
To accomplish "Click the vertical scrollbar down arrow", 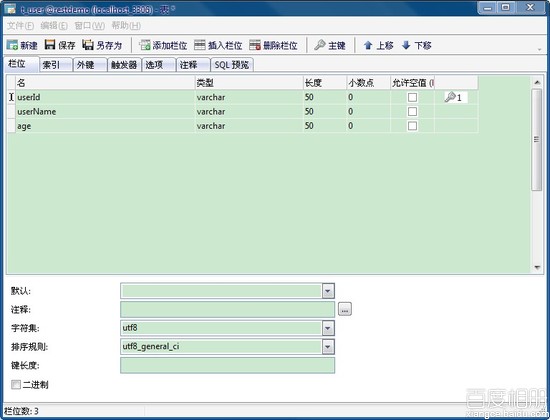I will [x=537, y=267].
